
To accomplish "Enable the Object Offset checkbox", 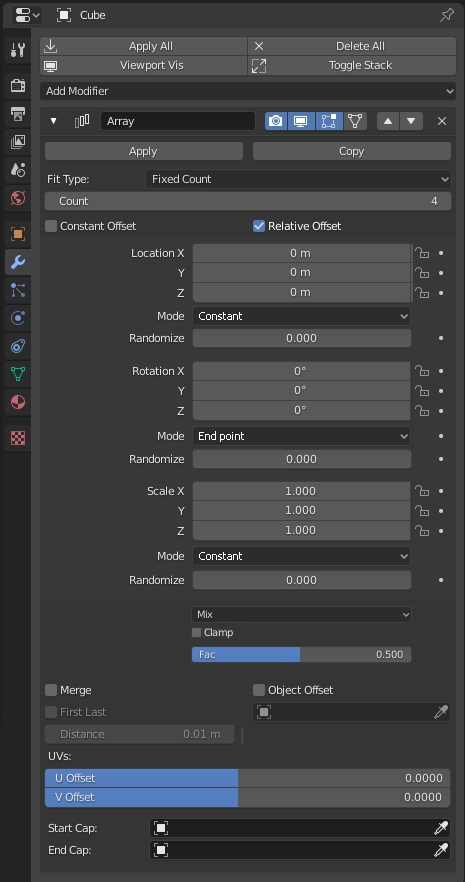I will tap(259, 690).
